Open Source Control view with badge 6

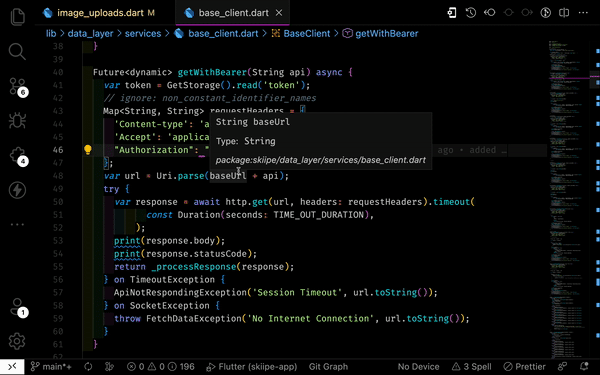pos(18,86)
